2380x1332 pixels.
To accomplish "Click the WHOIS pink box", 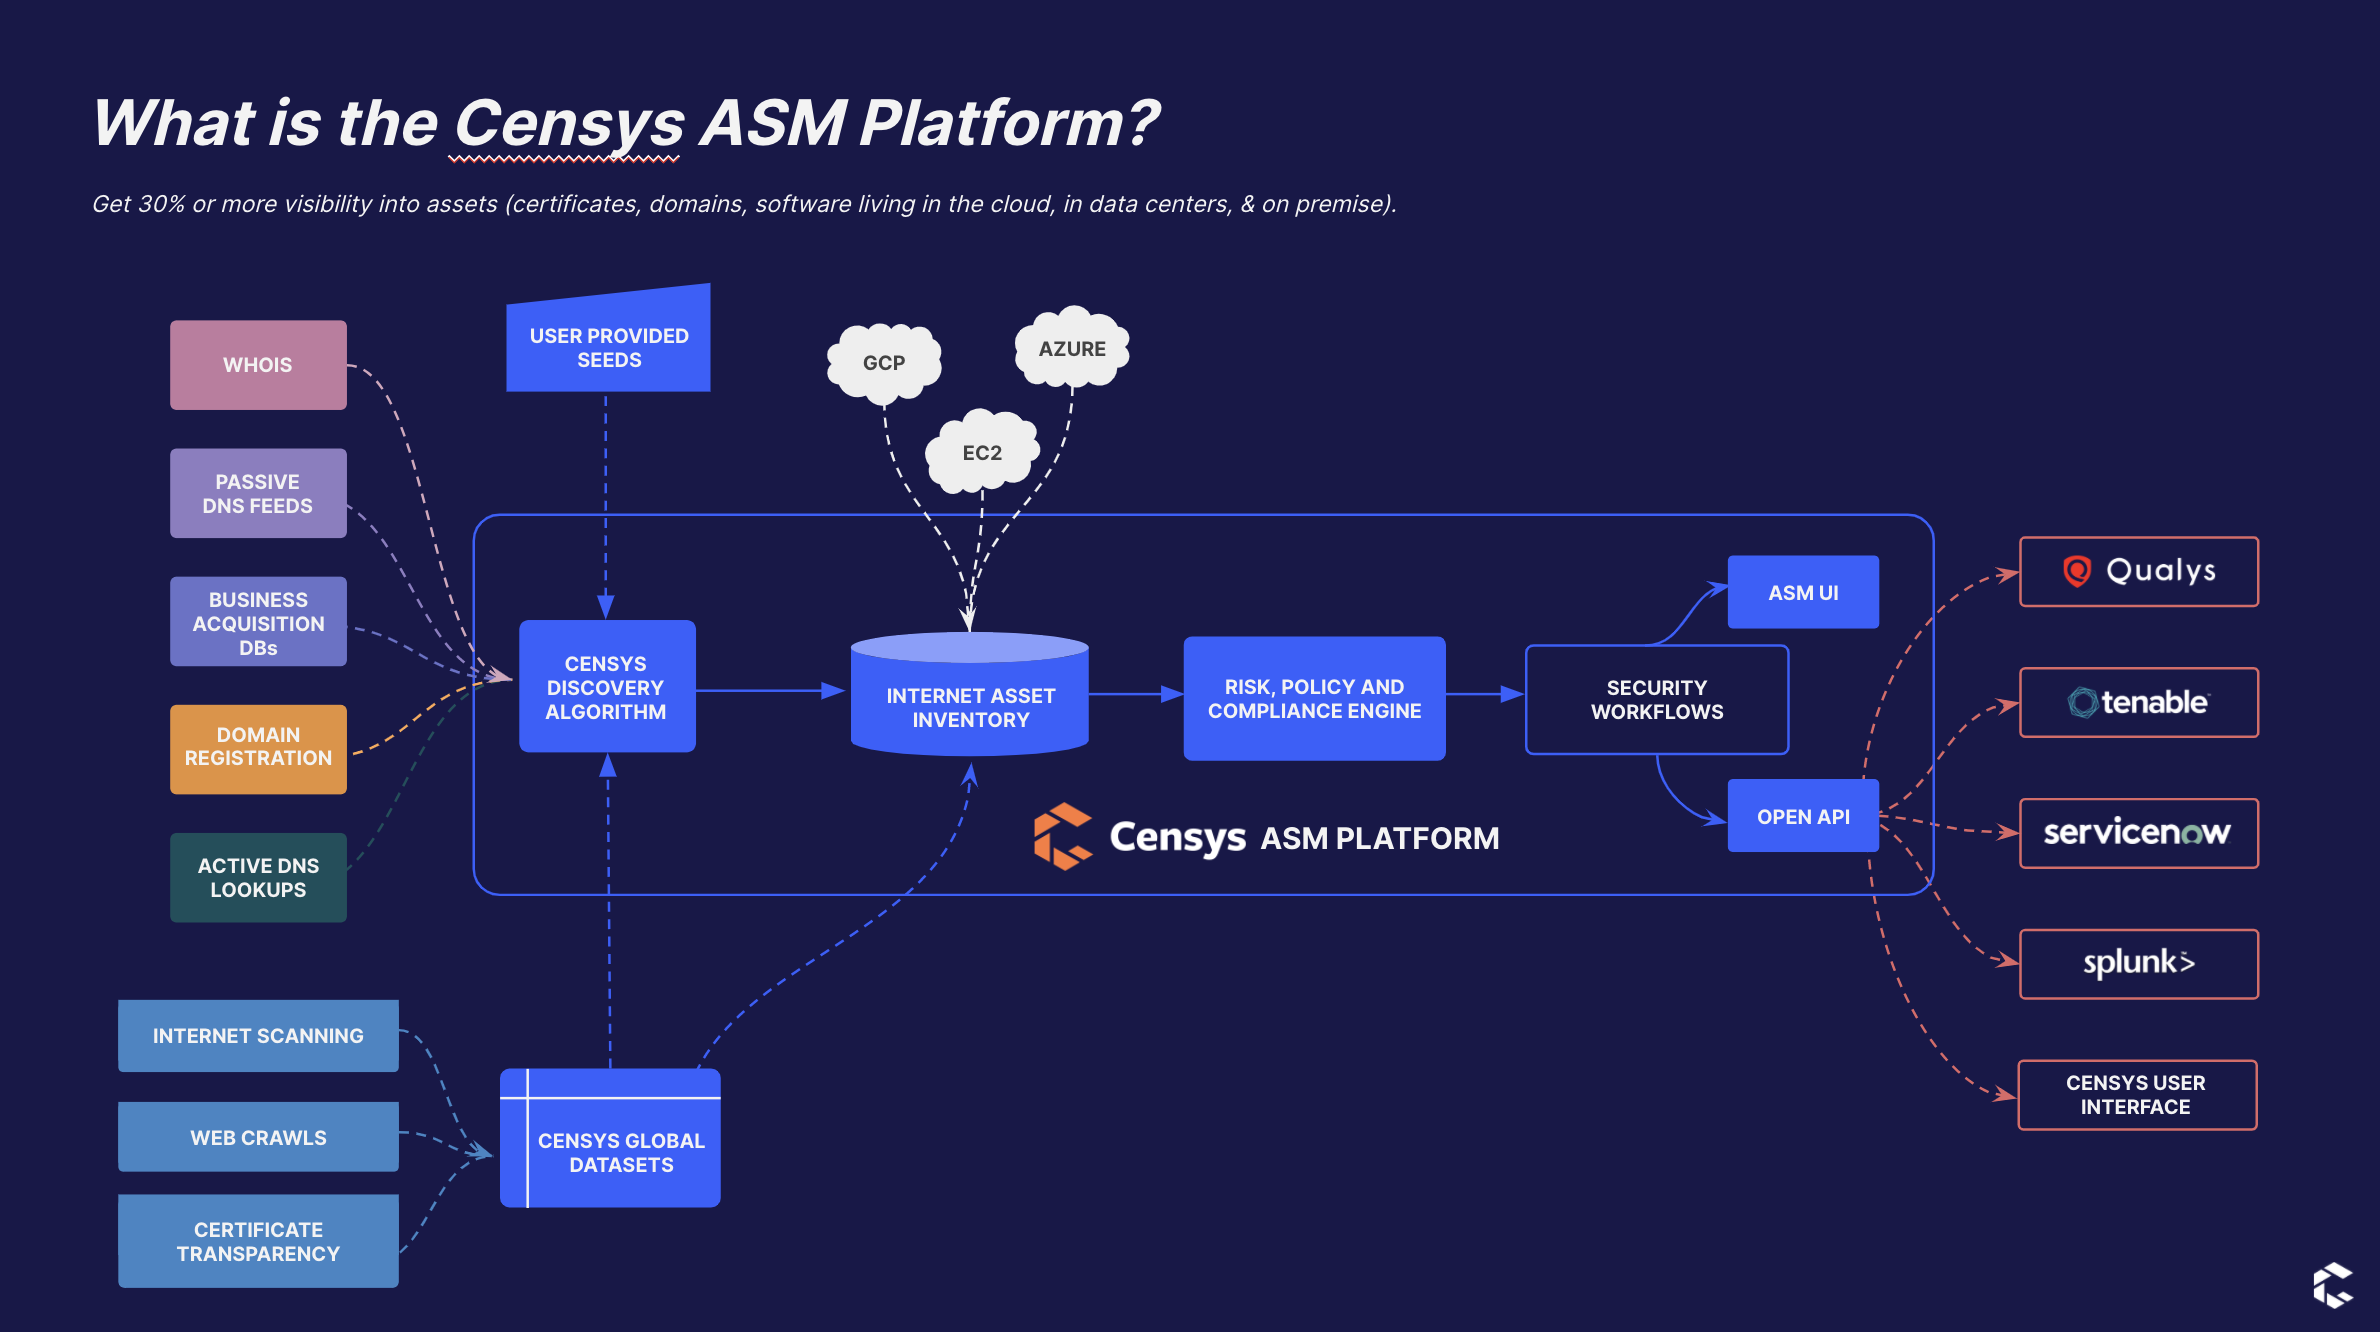I will coord(258,365).
